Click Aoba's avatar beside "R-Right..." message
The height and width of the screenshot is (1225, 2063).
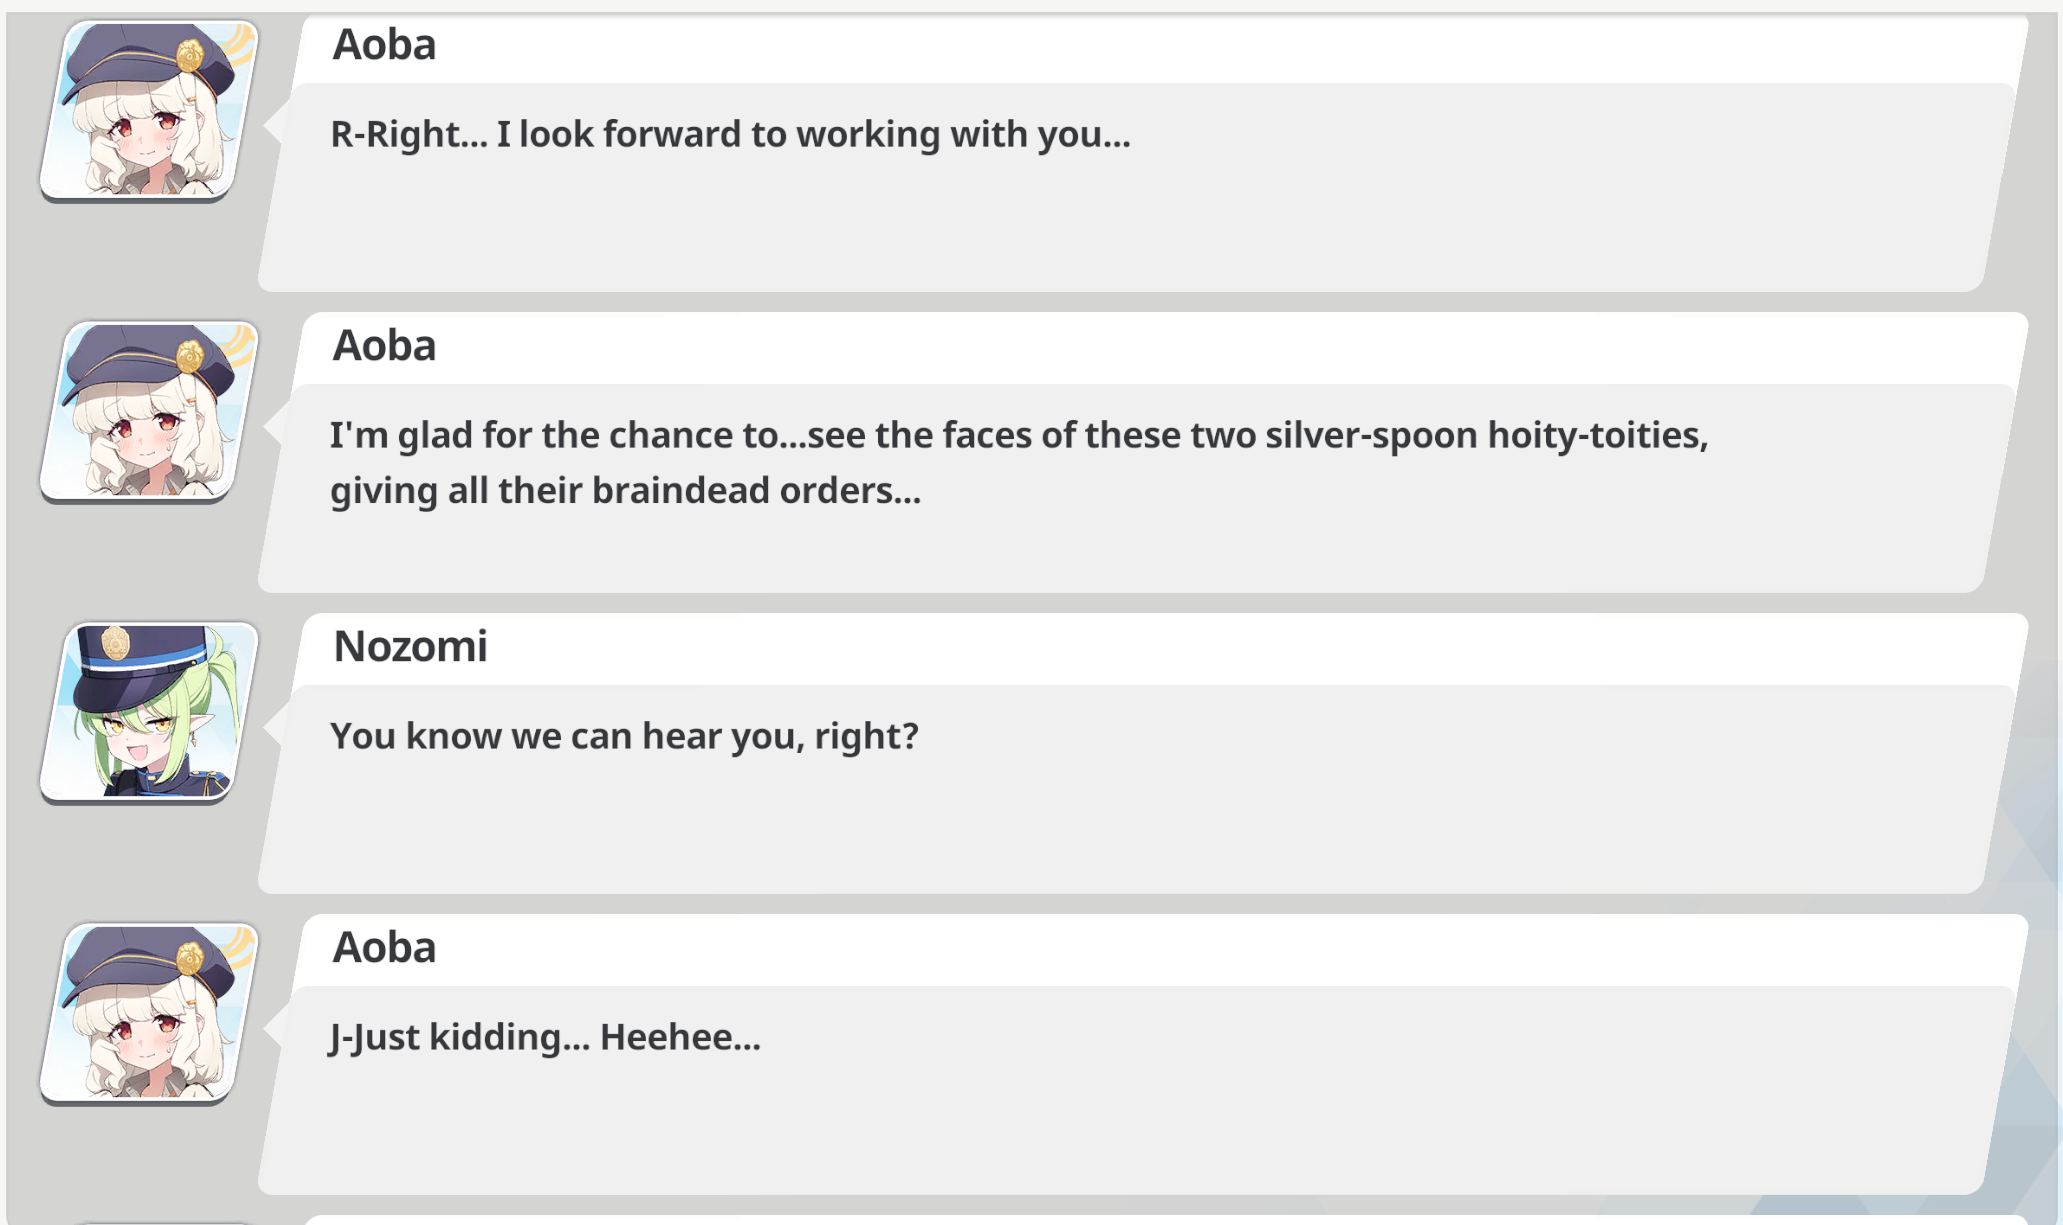pos(149,110)
